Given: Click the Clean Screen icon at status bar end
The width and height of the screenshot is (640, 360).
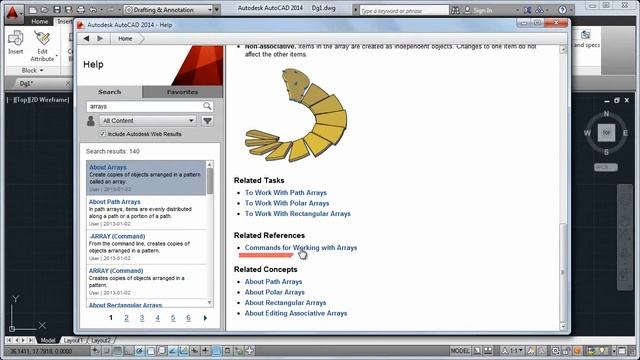Looking at the screenshot, I should [622, 351].
